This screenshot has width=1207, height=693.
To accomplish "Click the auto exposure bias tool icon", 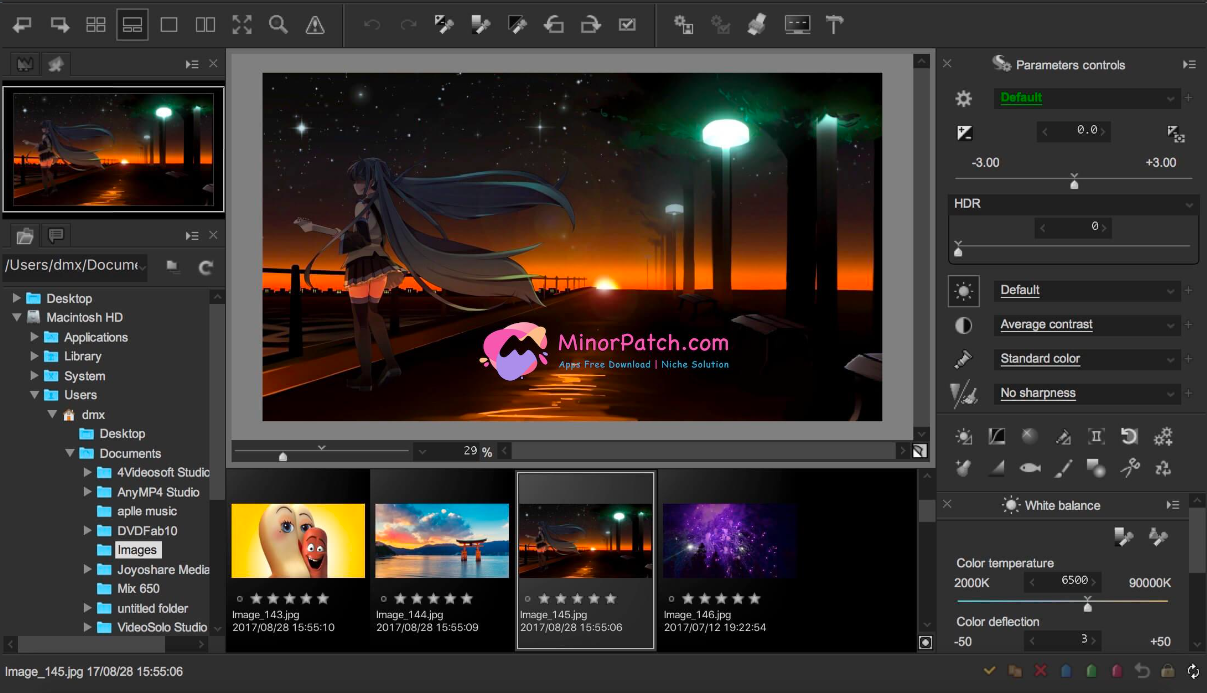I will pos(1176,132).
